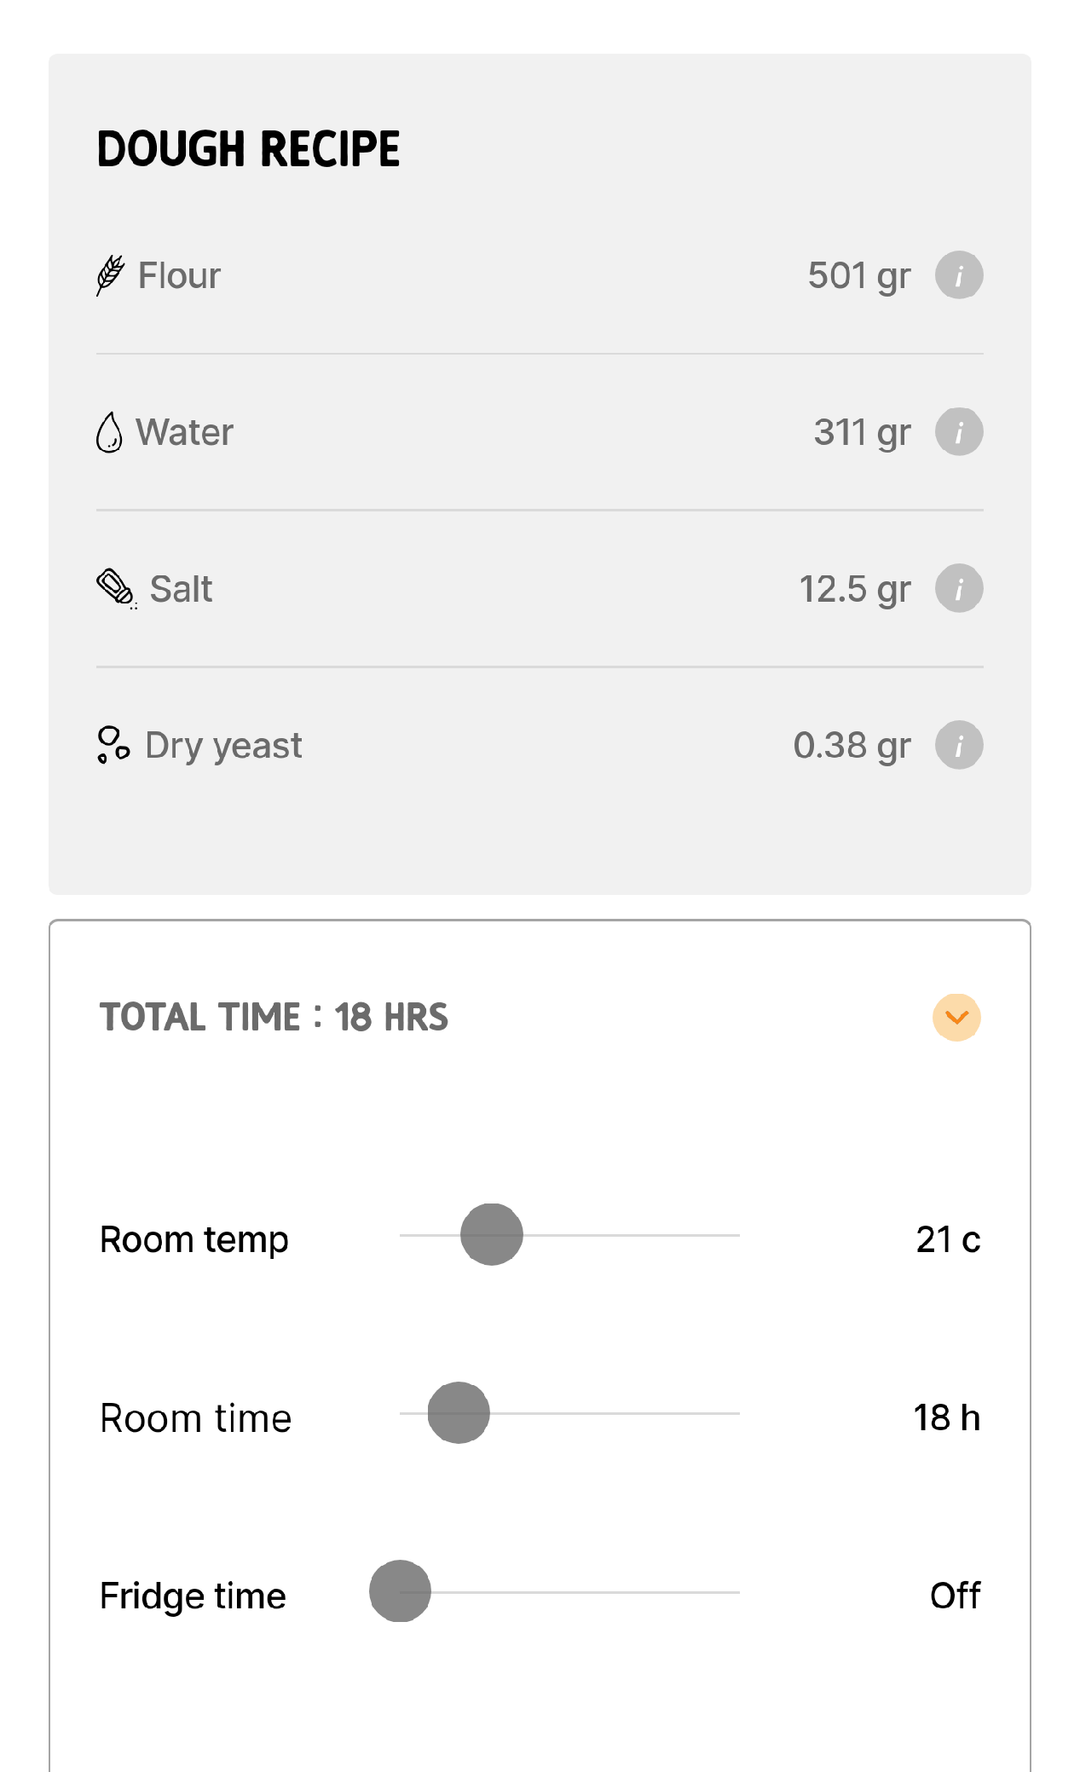Click the 501 gr flour amount
Screen dimensions: 1080x1772
(x=859, y=276)
